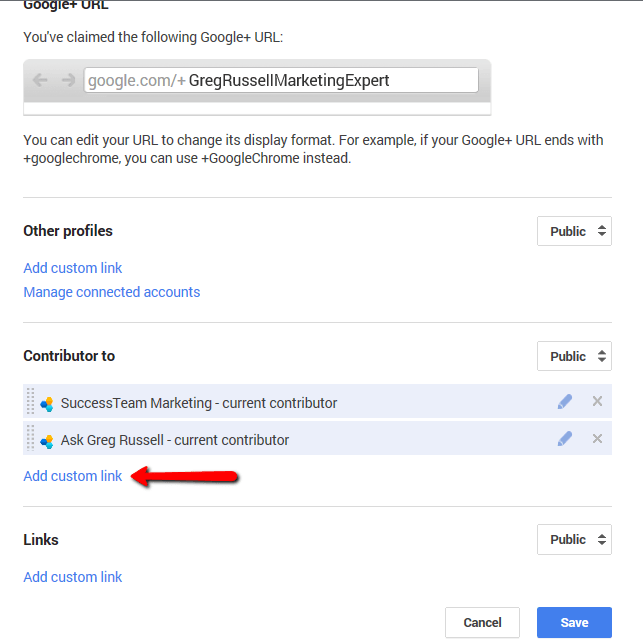Click the back arrow in URL bar
This screenshot has height=639, width=643.
coord(40,80)
